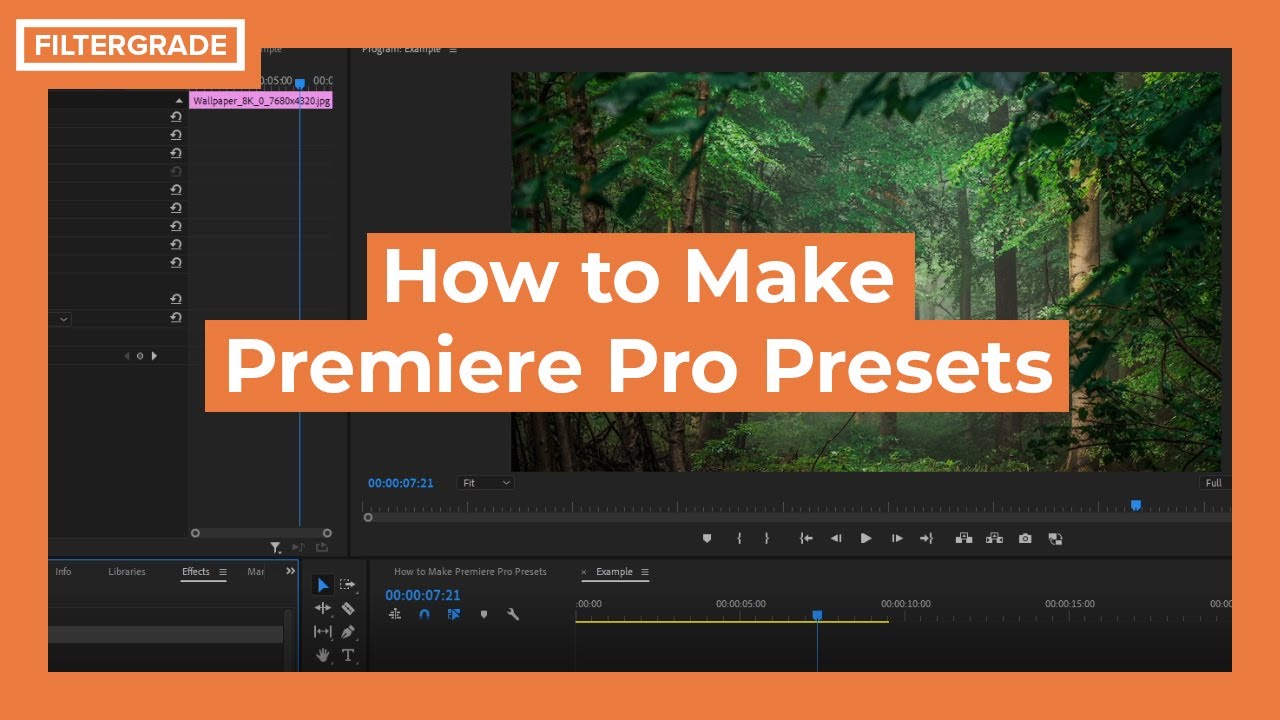This screenshot has height=720, width=1280.
Task: Switch to Markers tab
Action: pos(256,572)
